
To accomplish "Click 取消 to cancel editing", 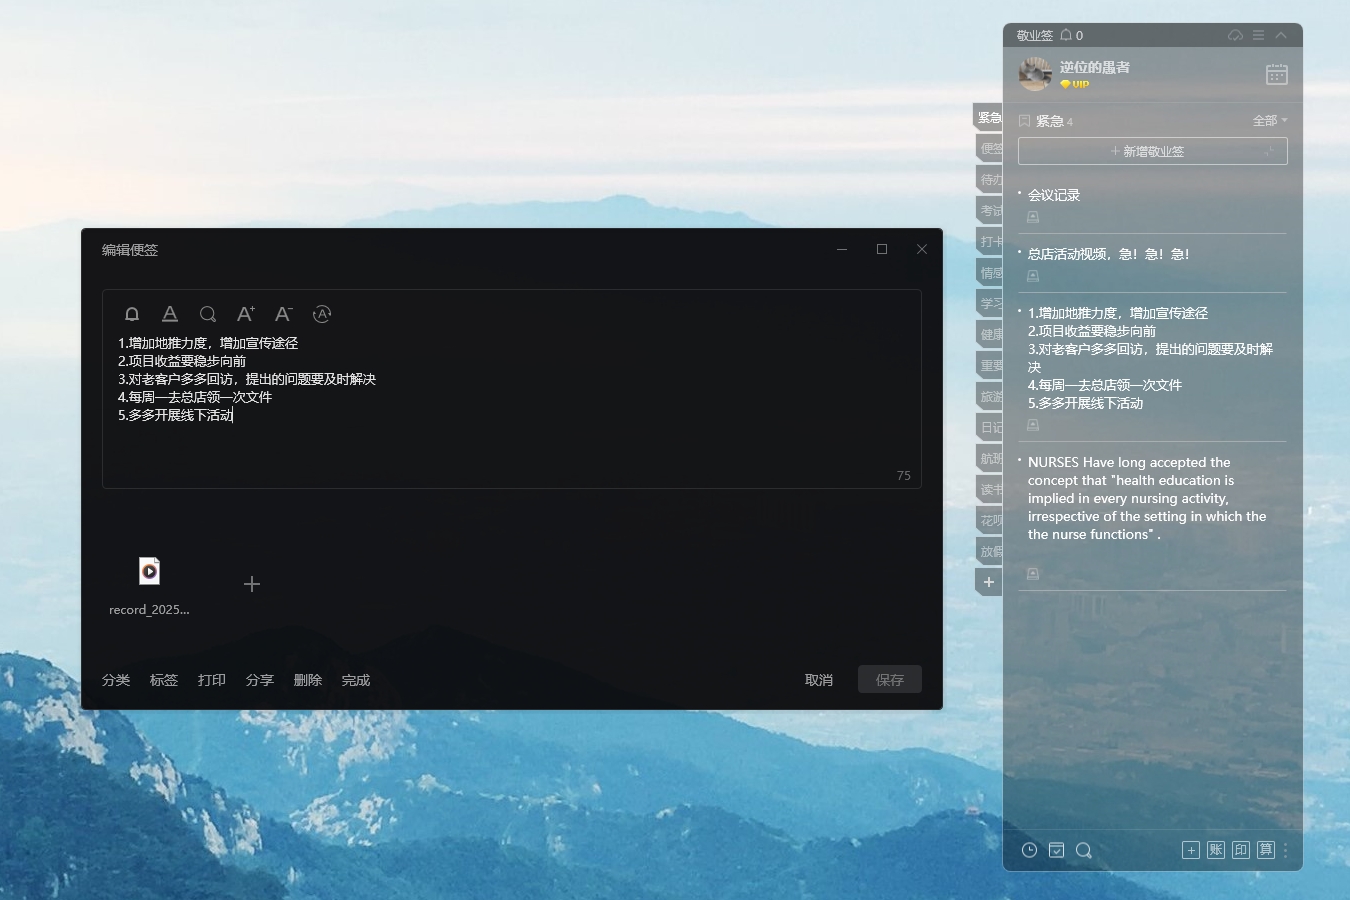I will (819, 680).
